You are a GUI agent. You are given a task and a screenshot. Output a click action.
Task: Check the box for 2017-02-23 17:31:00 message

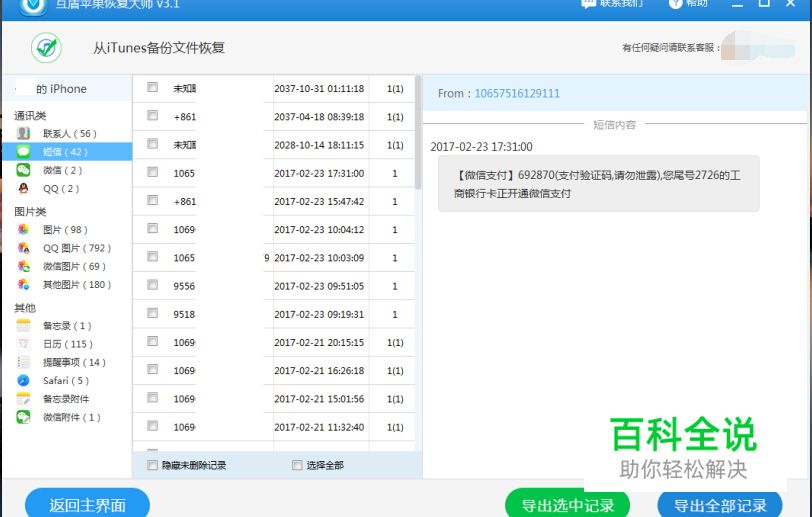pos(152,171)
